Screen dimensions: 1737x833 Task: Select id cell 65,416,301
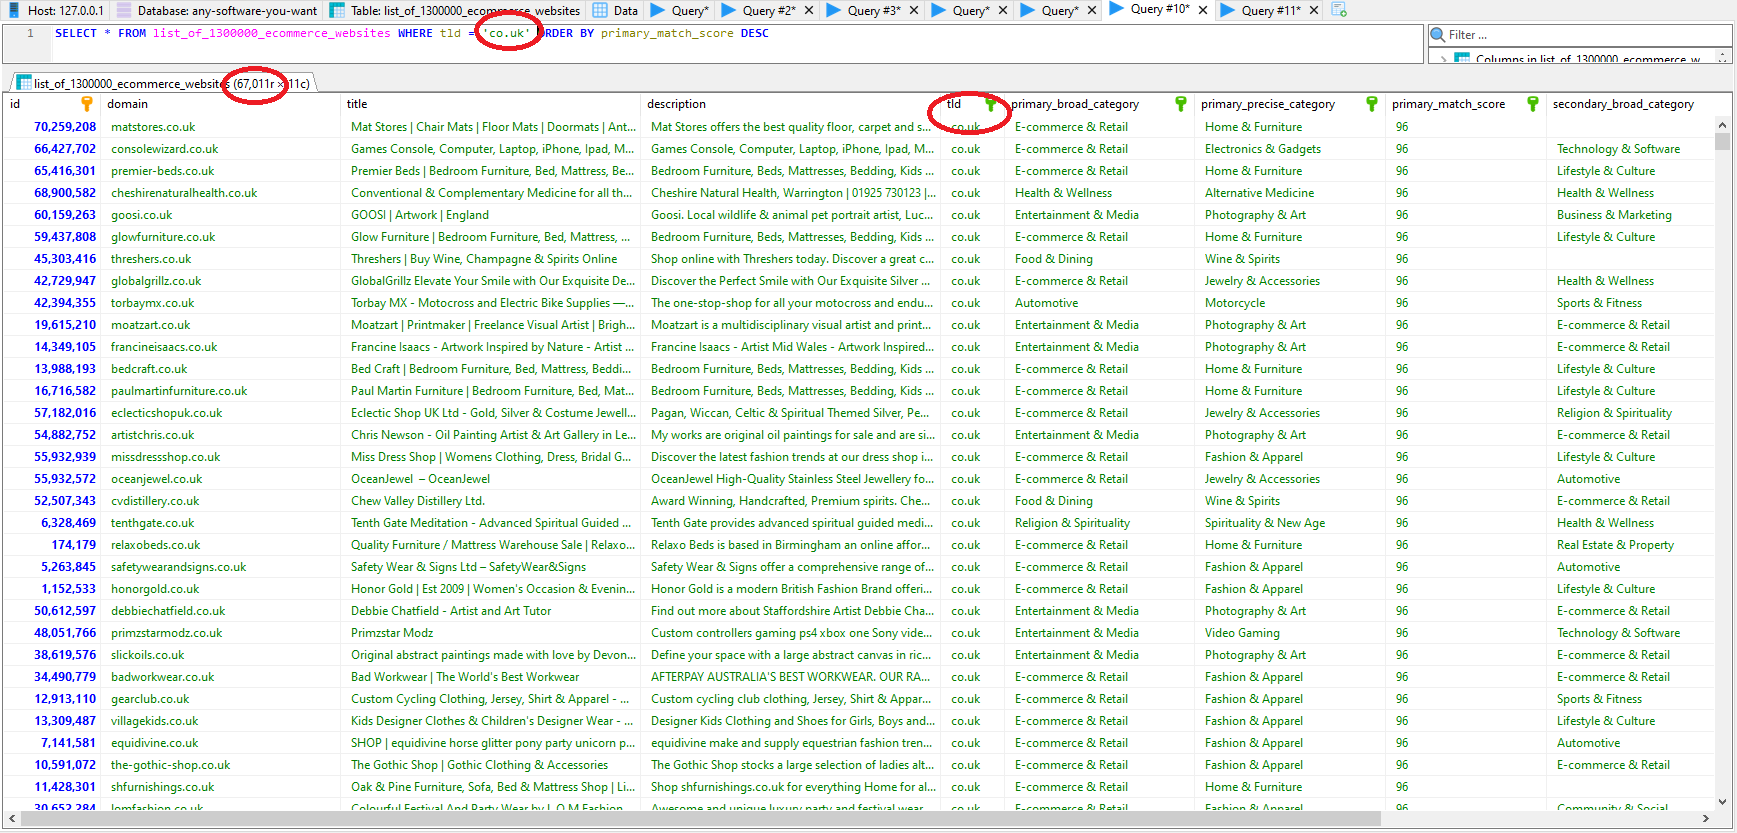point(52,171)
